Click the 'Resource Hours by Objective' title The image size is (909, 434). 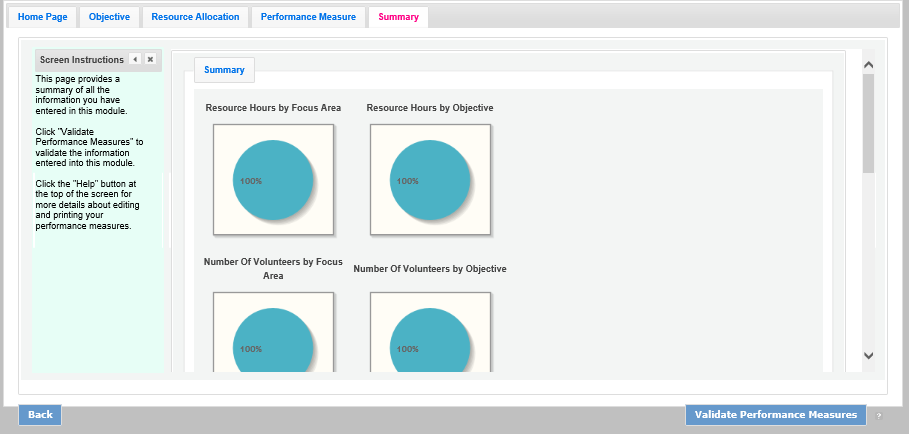click(430, 108)
